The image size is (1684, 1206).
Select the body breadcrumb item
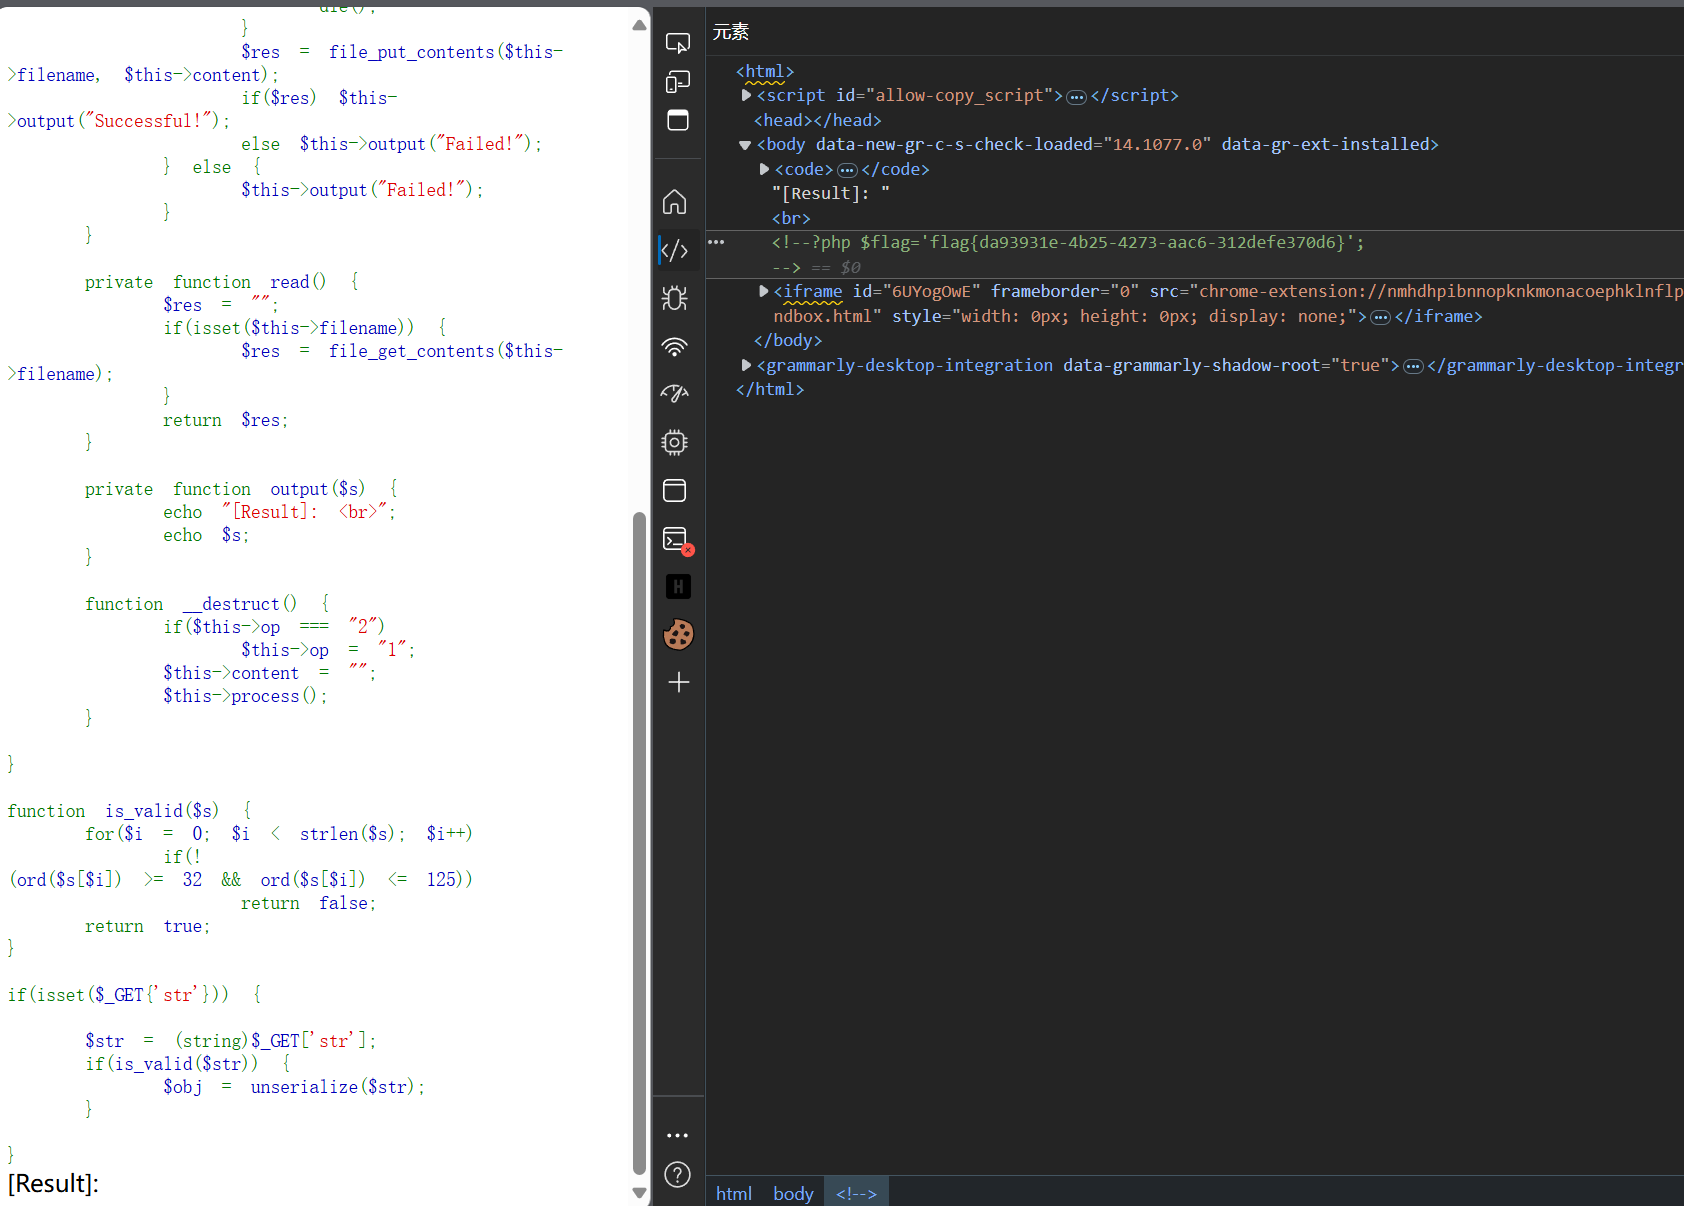point(793,1193)
